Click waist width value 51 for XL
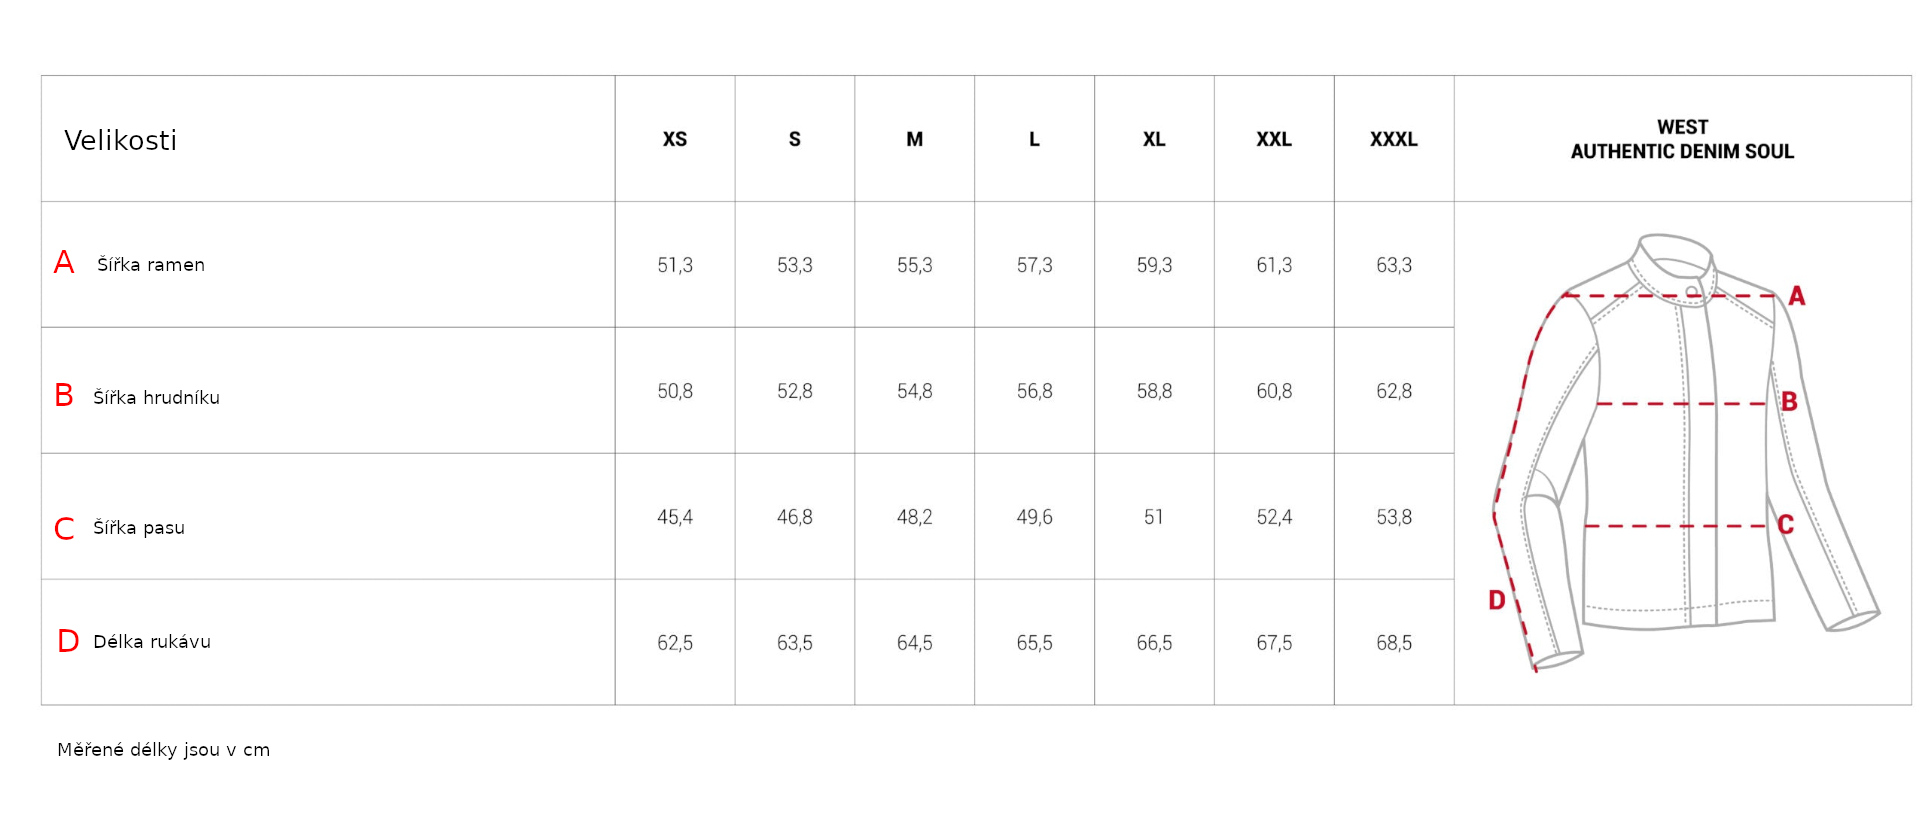This screenshot has width=1920, height=840. pos(1154,517)
